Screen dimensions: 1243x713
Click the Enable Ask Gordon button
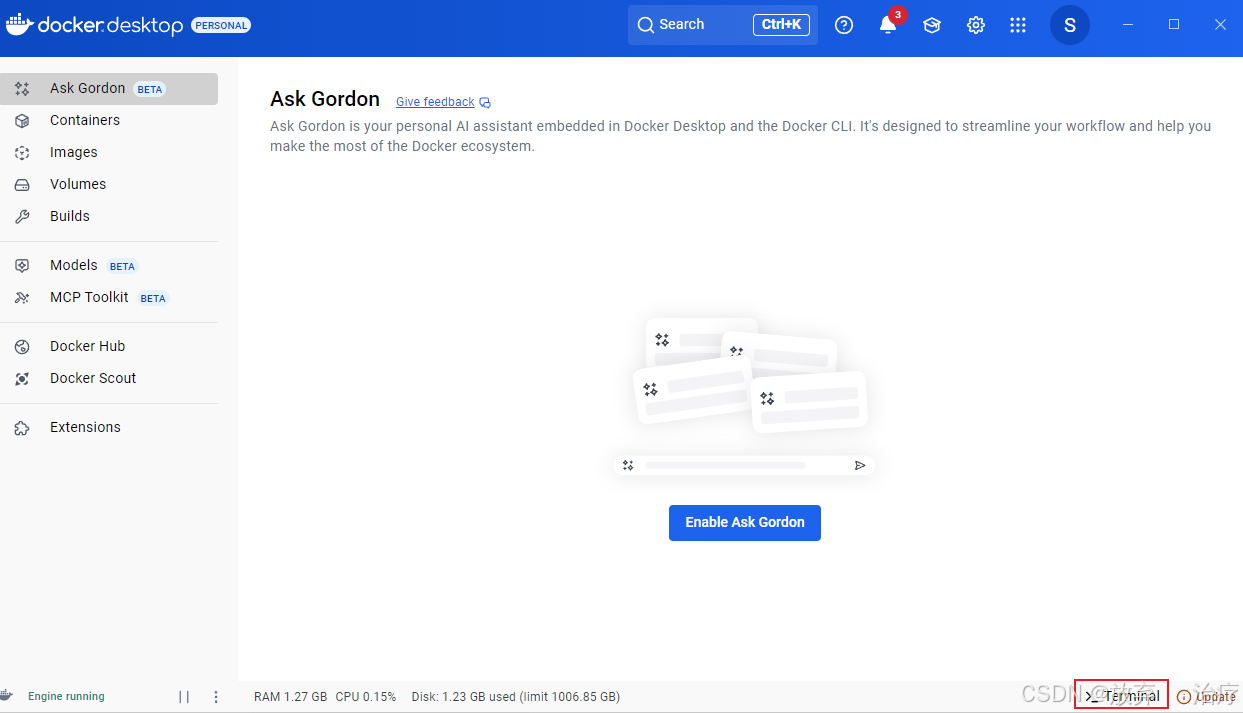pyautogui.click(x=745, y=522)
